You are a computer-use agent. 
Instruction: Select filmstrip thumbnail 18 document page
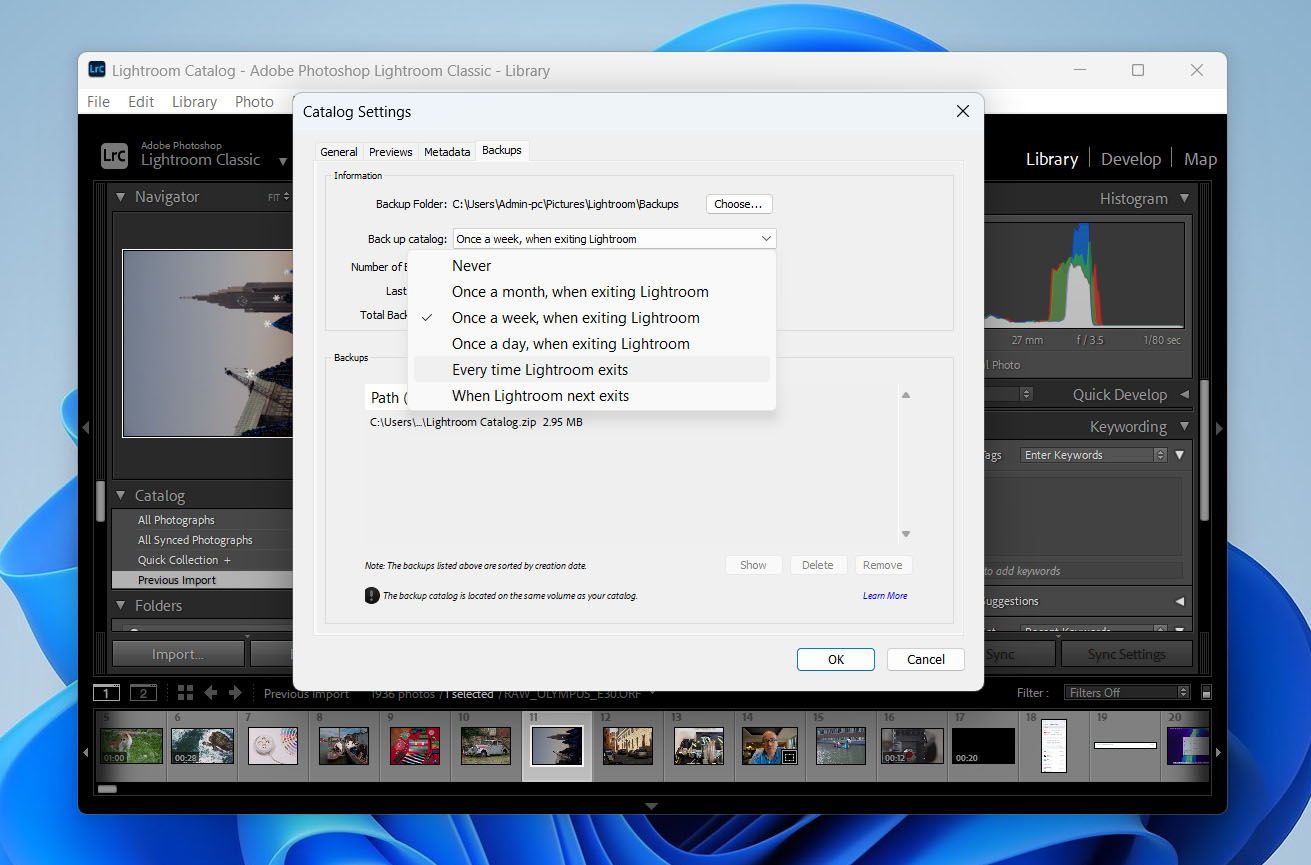coord(1054,746)
